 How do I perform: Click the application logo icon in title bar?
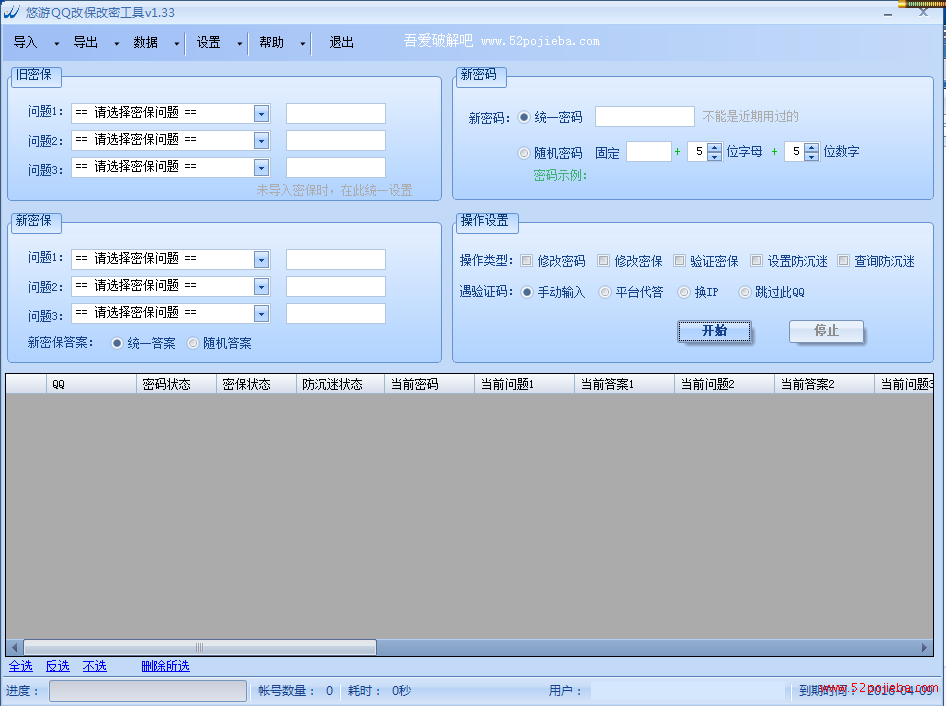click(12, 12)
